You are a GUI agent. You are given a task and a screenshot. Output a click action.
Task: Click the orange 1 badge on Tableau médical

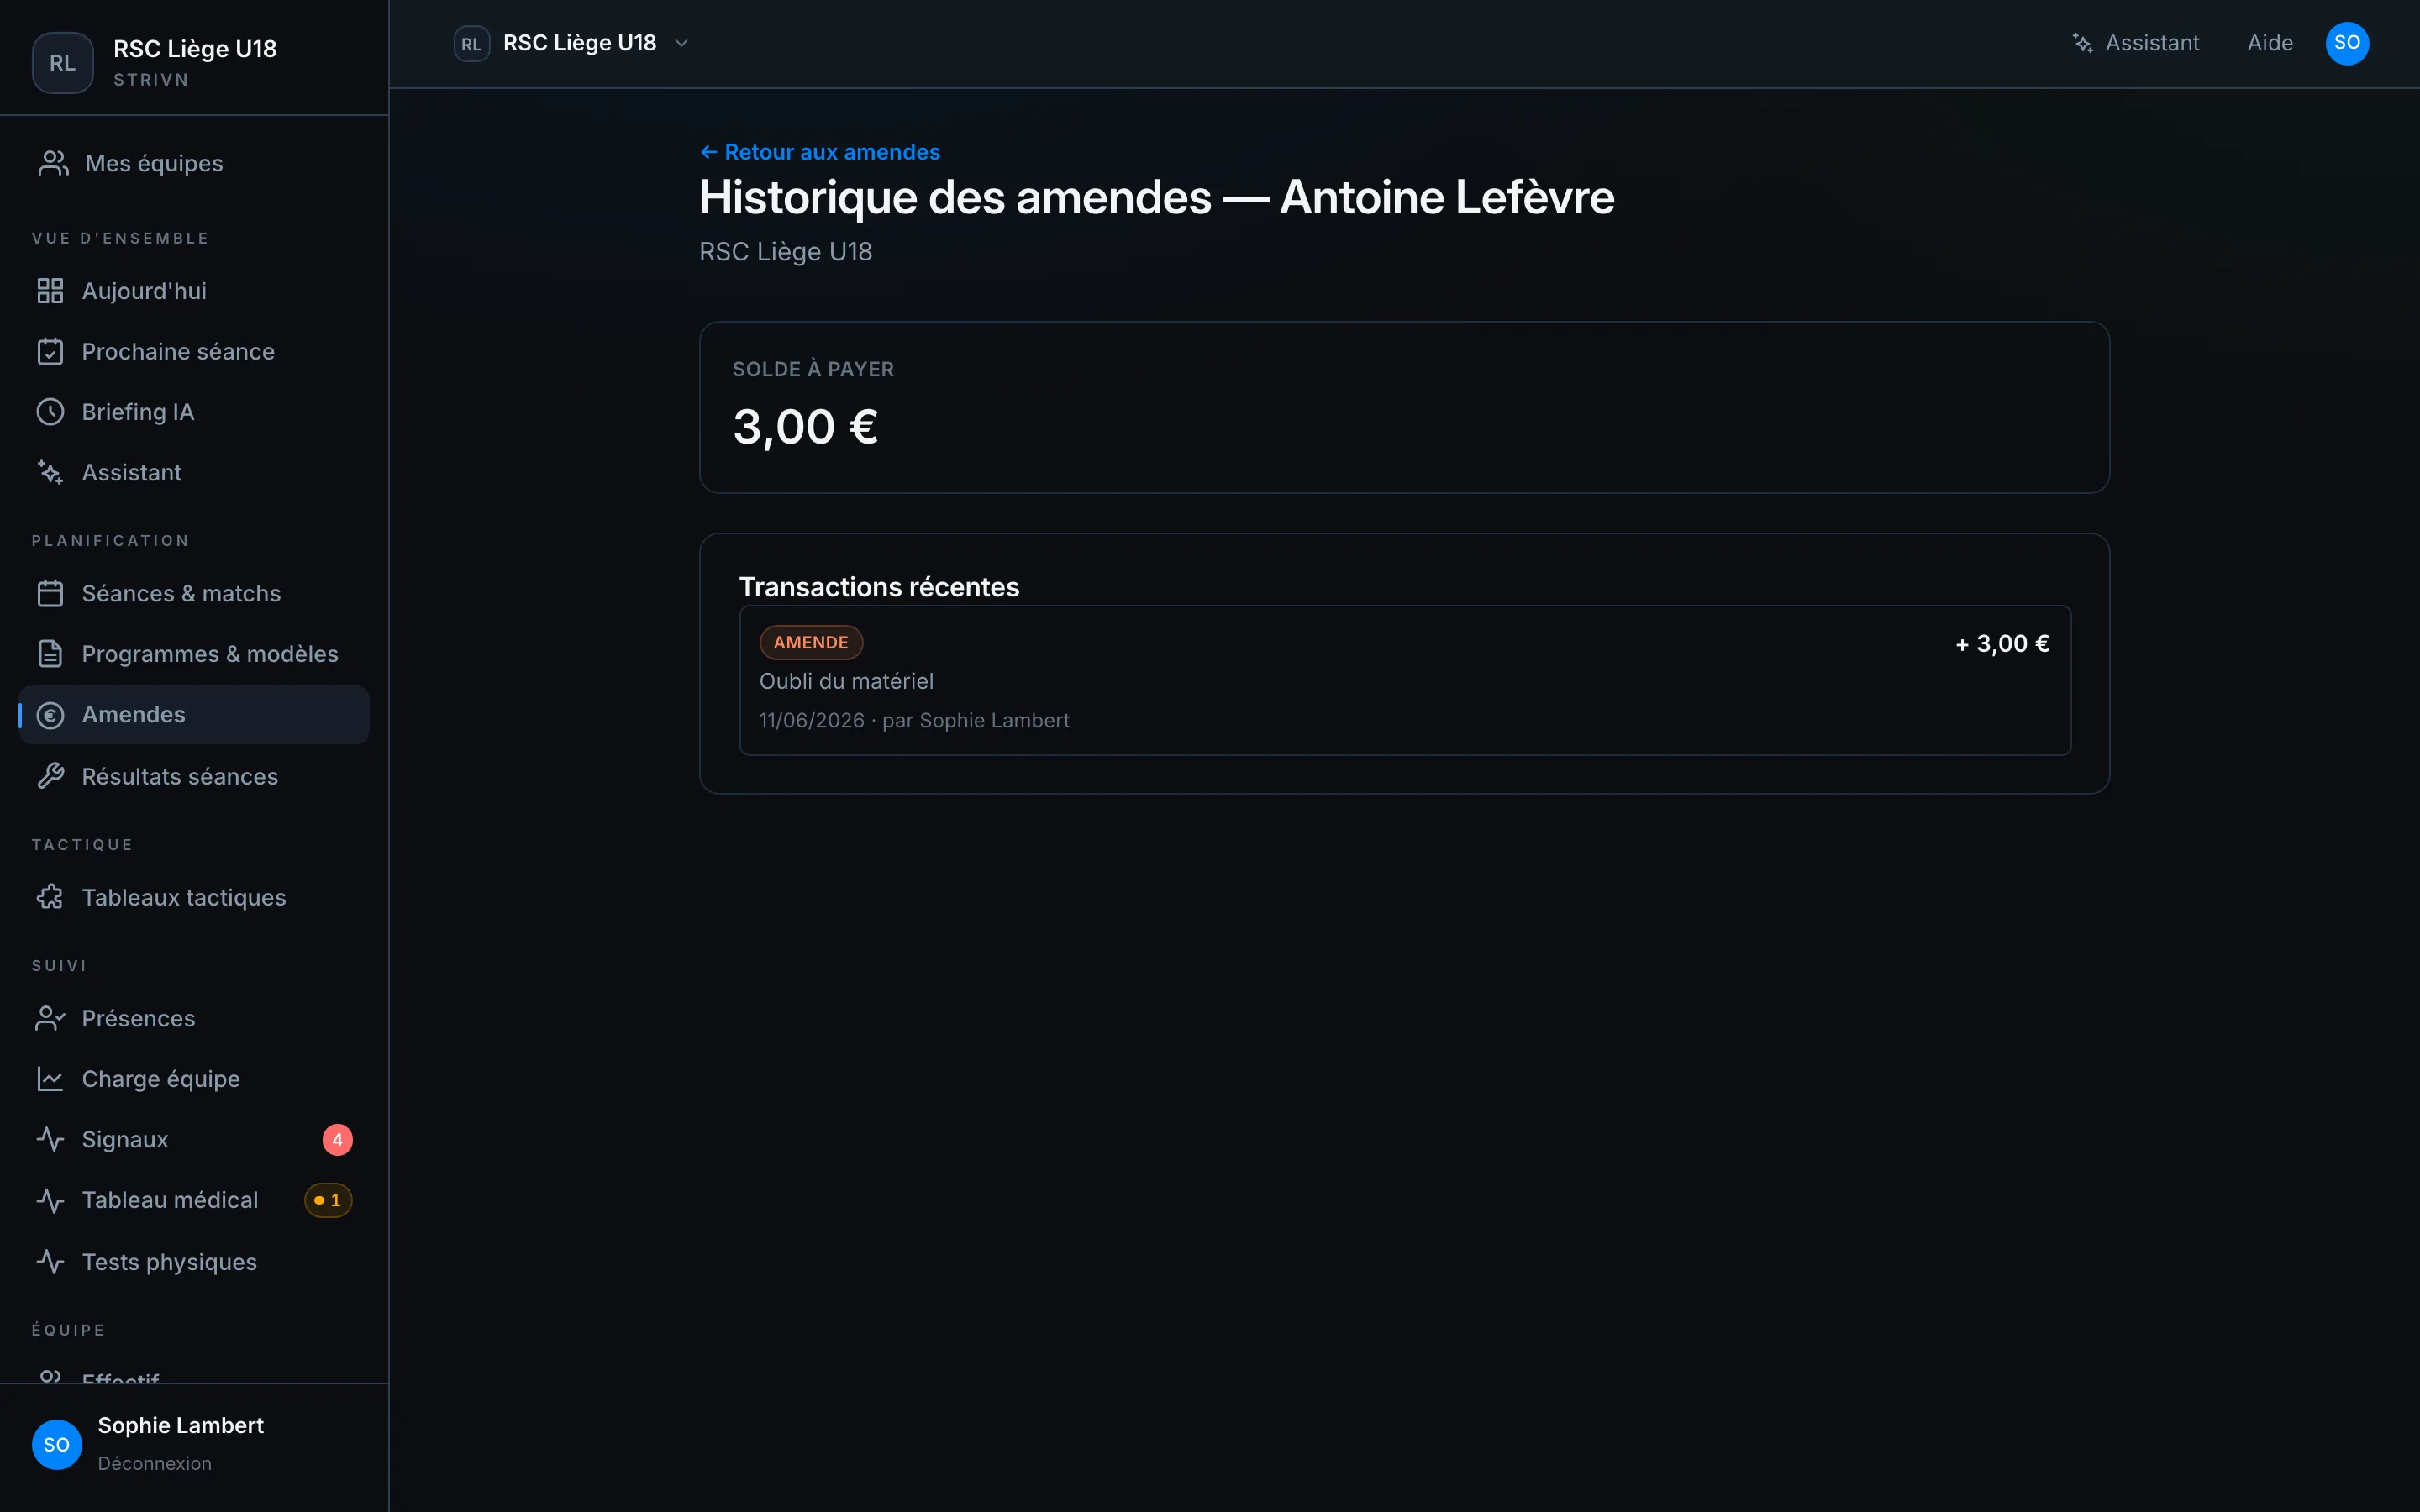[x=328, y=1200]
